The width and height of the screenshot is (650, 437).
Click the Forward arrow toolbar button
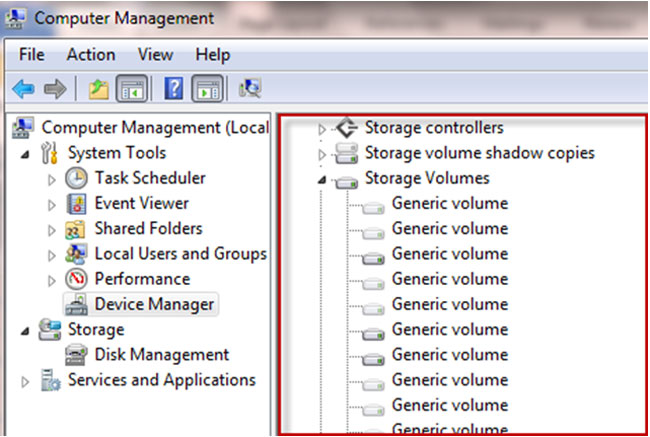55,89
